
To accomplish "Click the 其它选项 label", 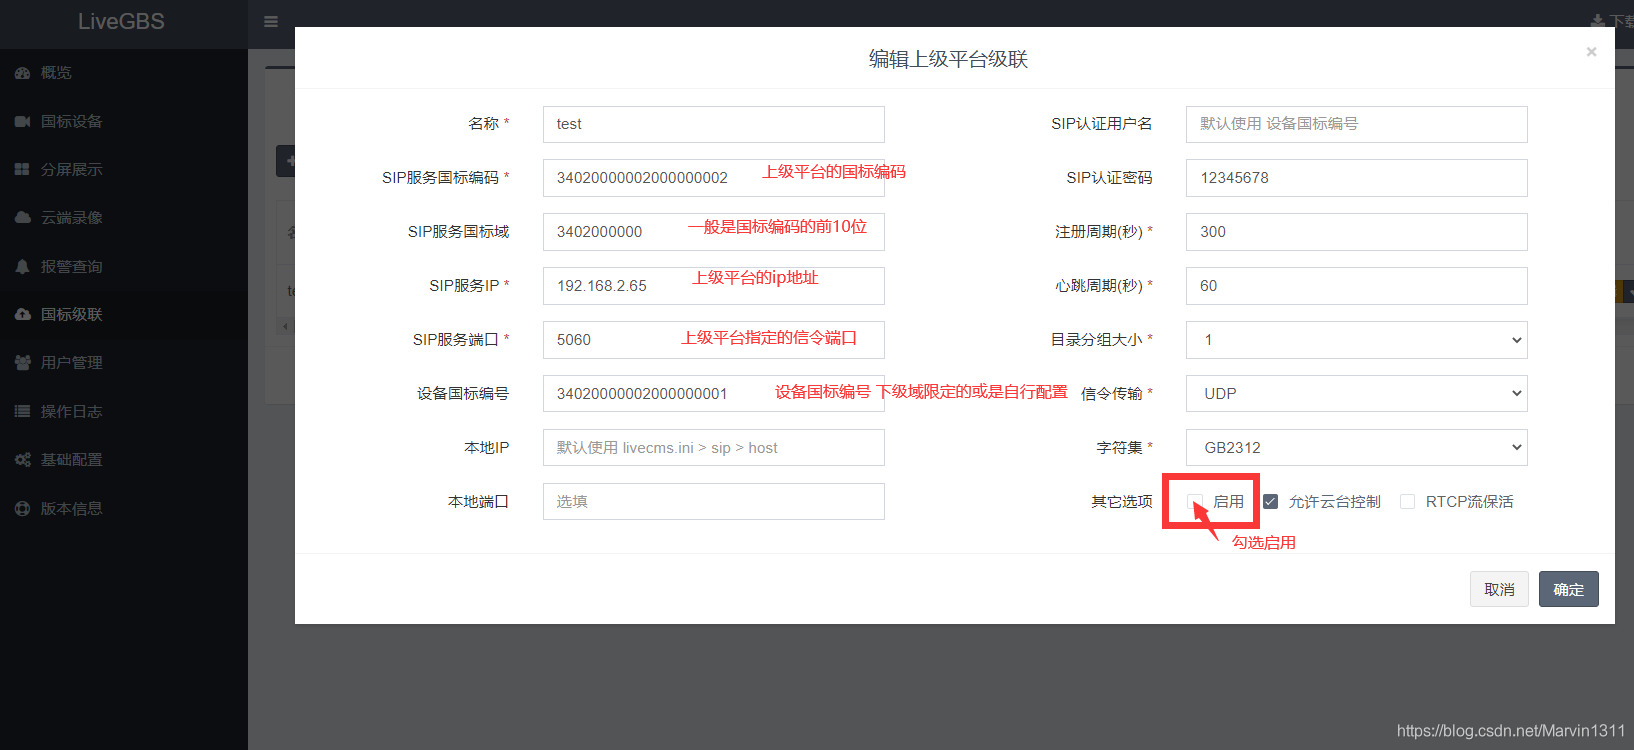I will (x=1121, y=502).
